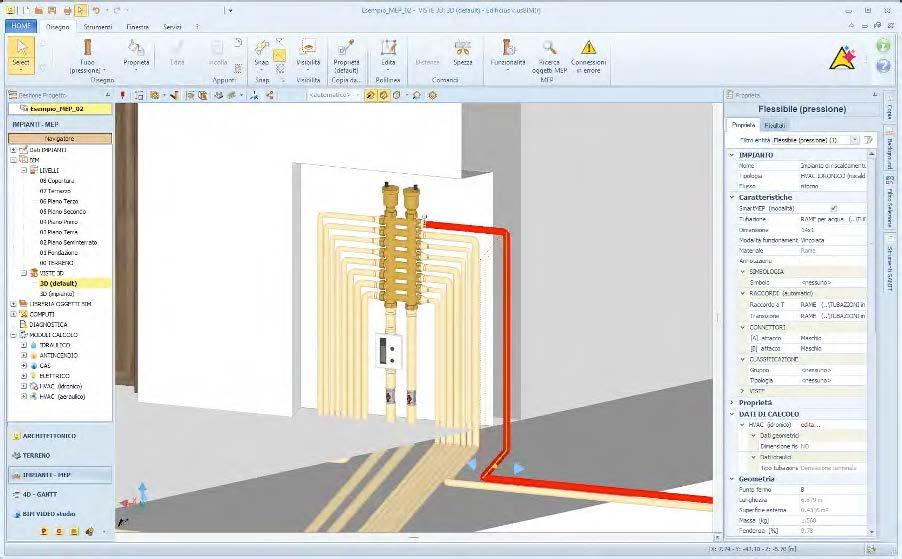902x559 pixels.
Task: Select the 06 Piano Terzo level
Action: 59,201
